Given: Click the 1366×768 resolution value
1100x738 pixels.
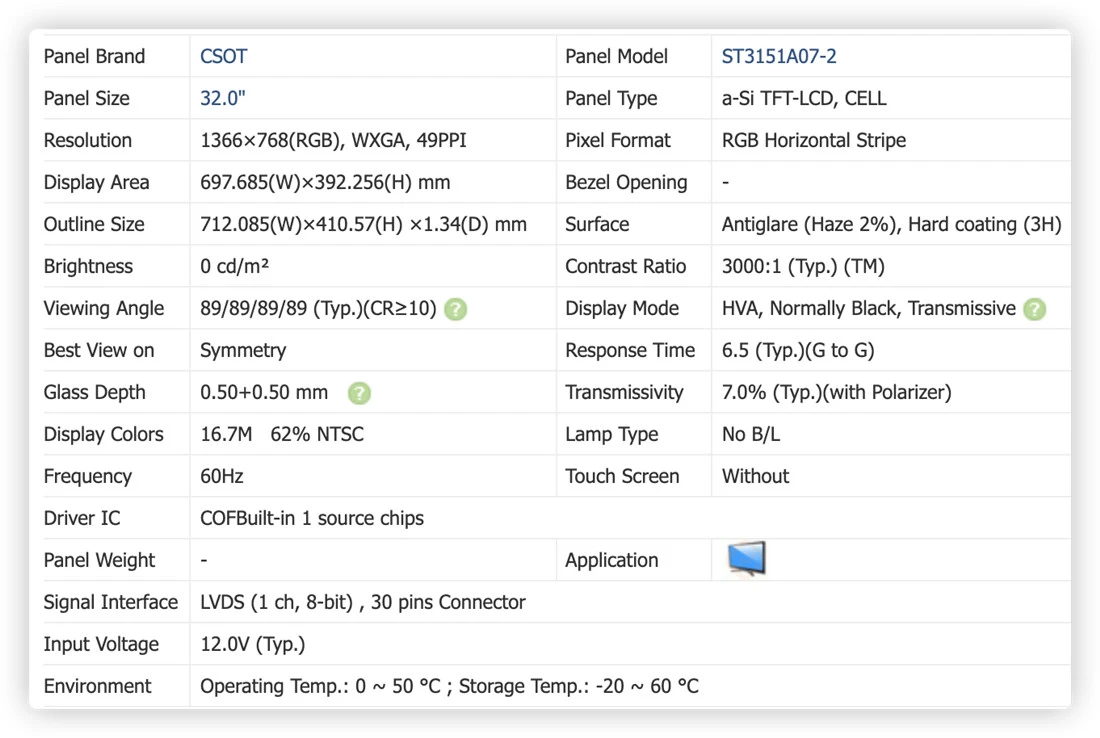Looking at the screenshot, I should tap(333, 140).
